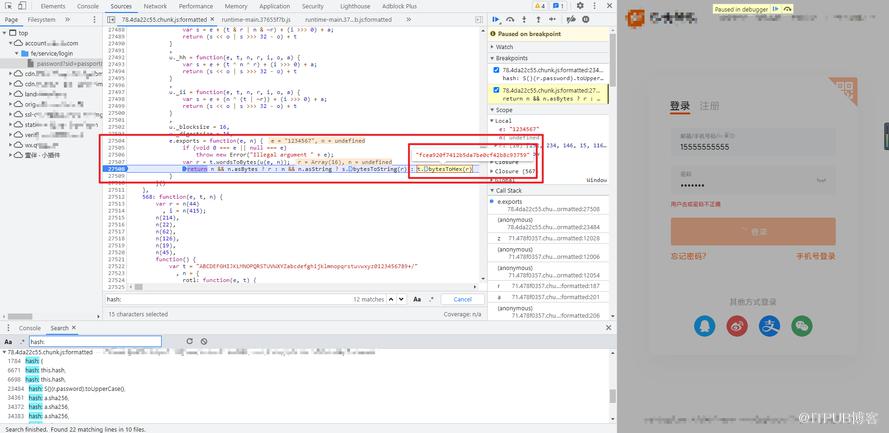Open the Network panel tab
The width and height of the screenshot is (889, 433).
155,6
